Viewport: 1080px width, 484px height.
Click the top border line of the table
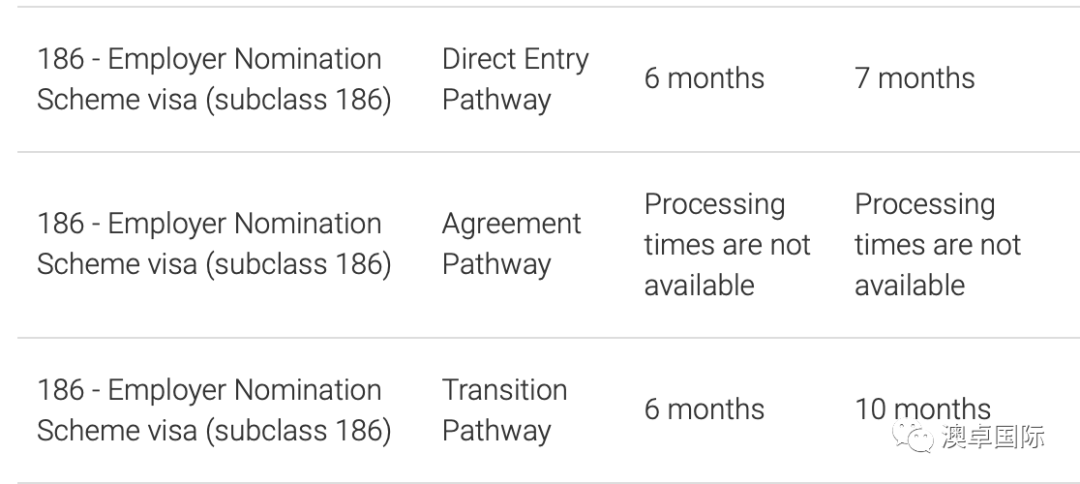pos(548,7)
